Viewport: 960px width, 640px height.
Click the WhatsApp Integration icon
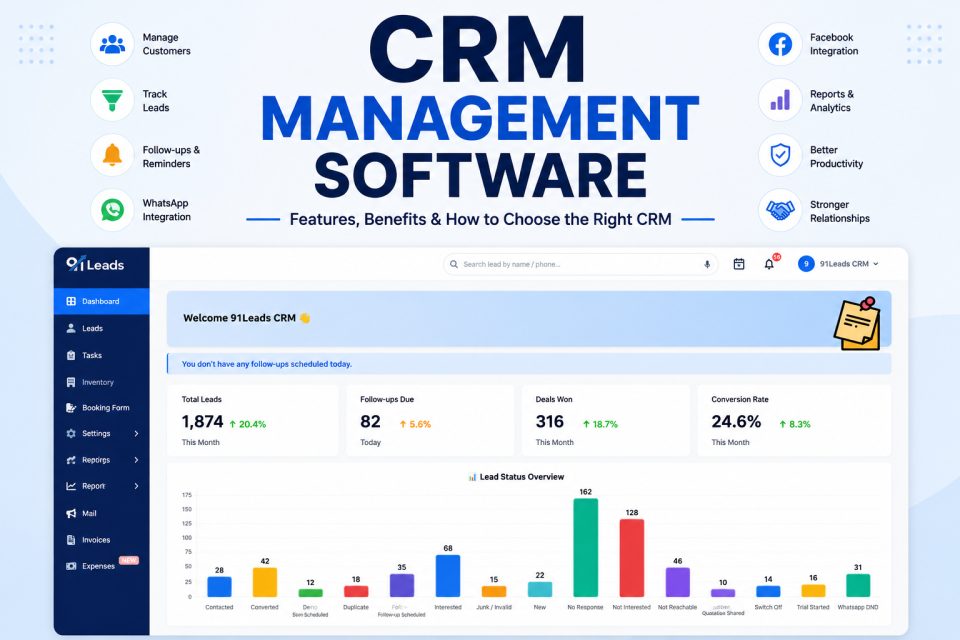pos(112,210)
